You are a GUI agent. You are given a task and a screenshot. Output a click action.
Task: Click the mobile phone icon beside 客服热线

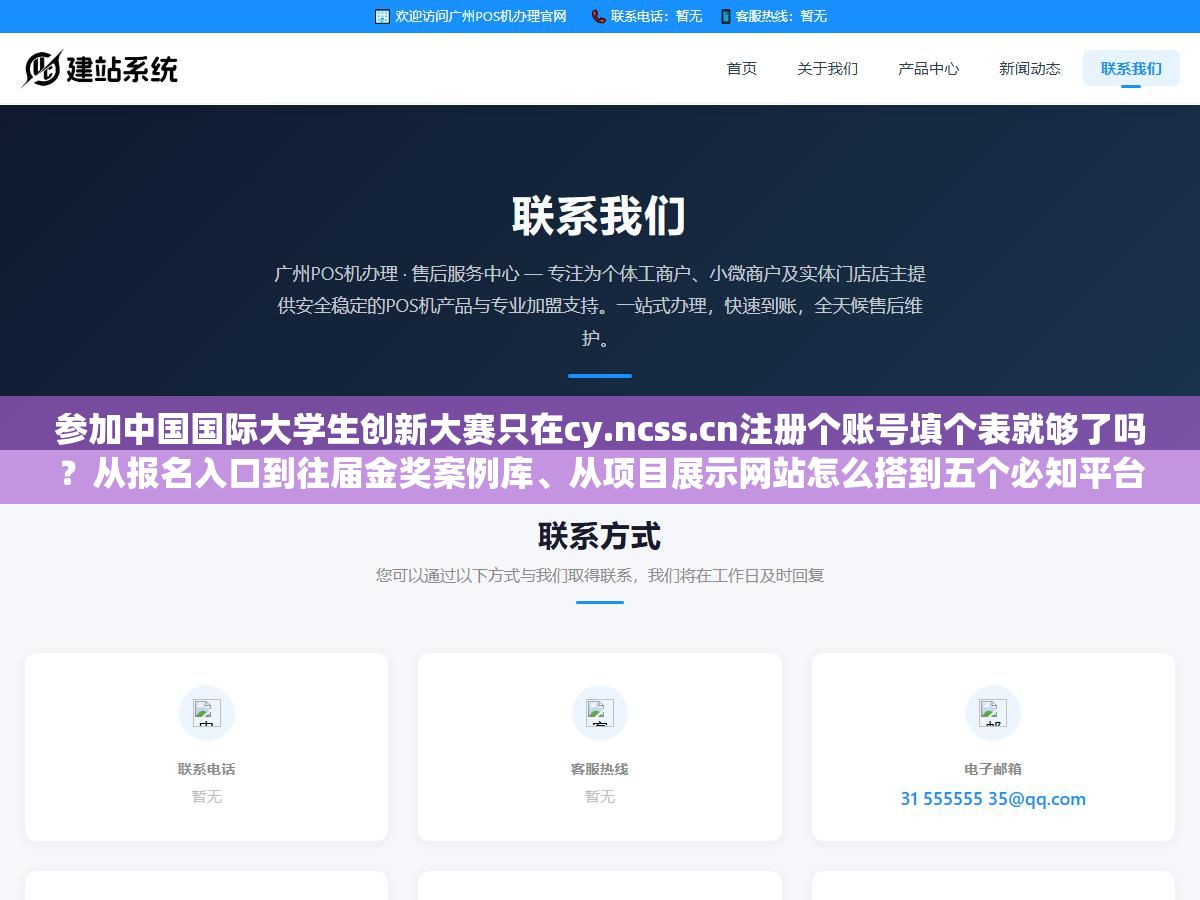point(725,16)
